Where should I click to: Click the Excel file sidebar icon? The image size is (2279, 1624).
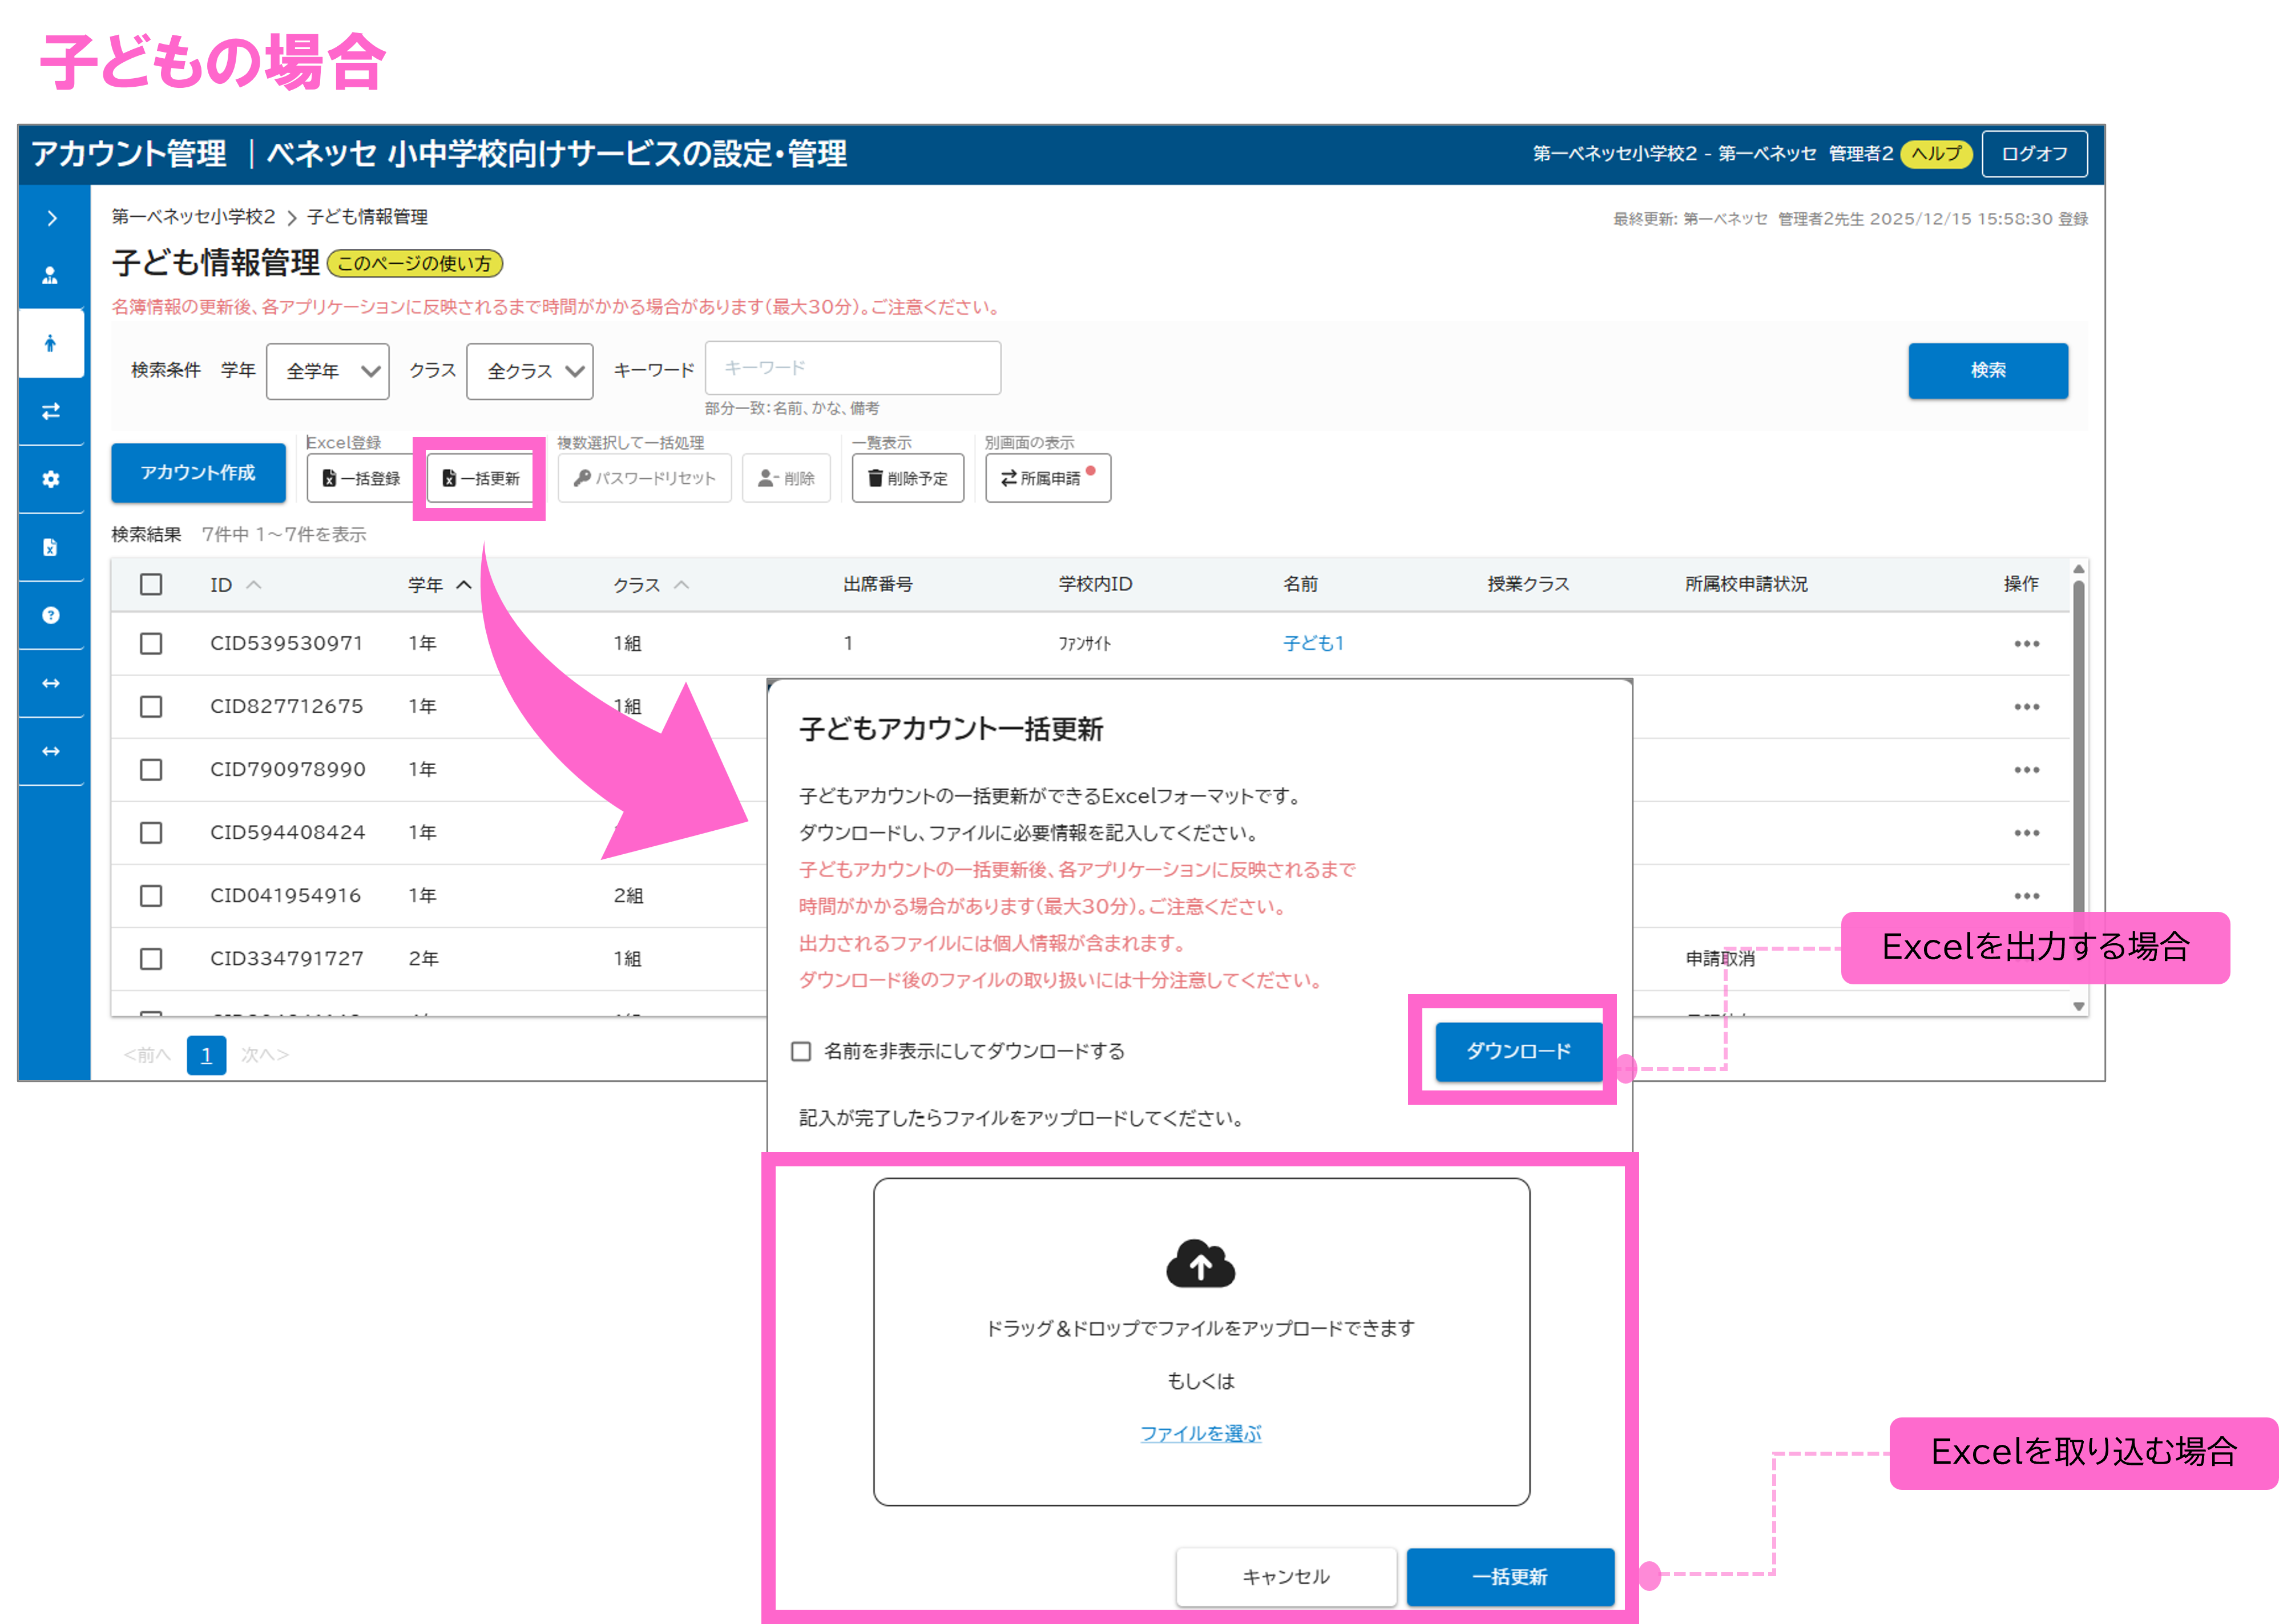(50, 547)
